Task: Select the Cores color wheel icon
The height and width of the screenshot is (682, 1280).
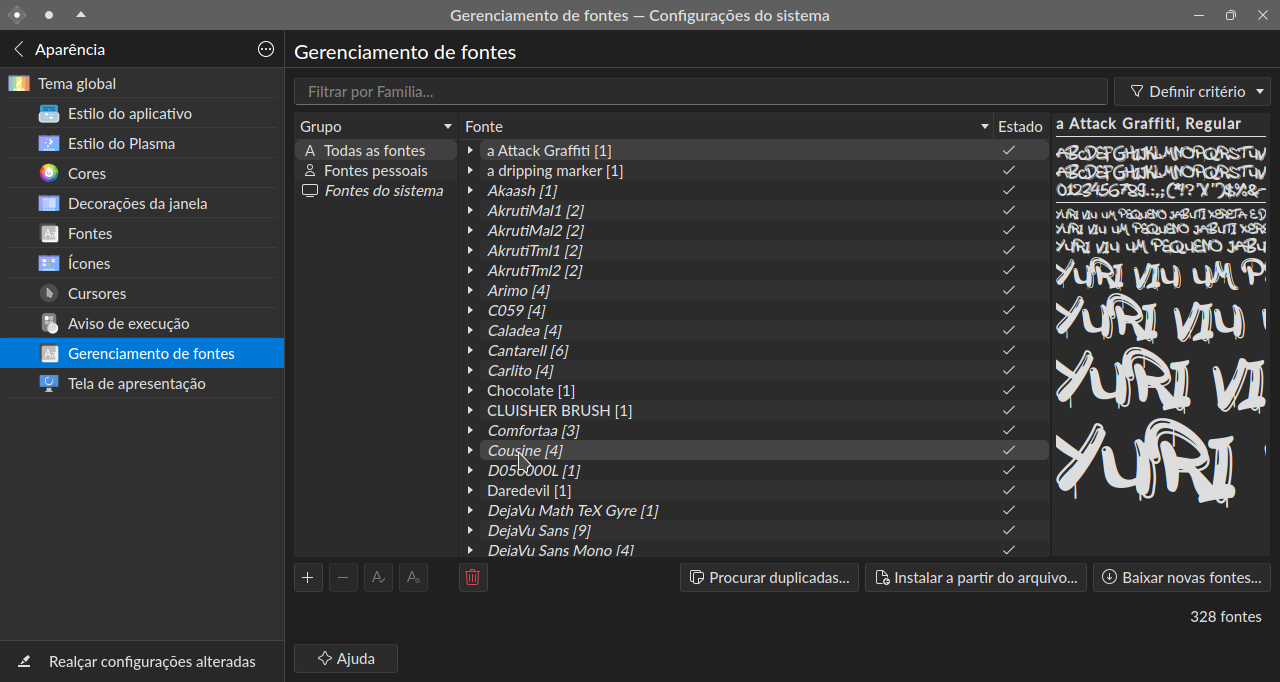Action: [49, 174]
